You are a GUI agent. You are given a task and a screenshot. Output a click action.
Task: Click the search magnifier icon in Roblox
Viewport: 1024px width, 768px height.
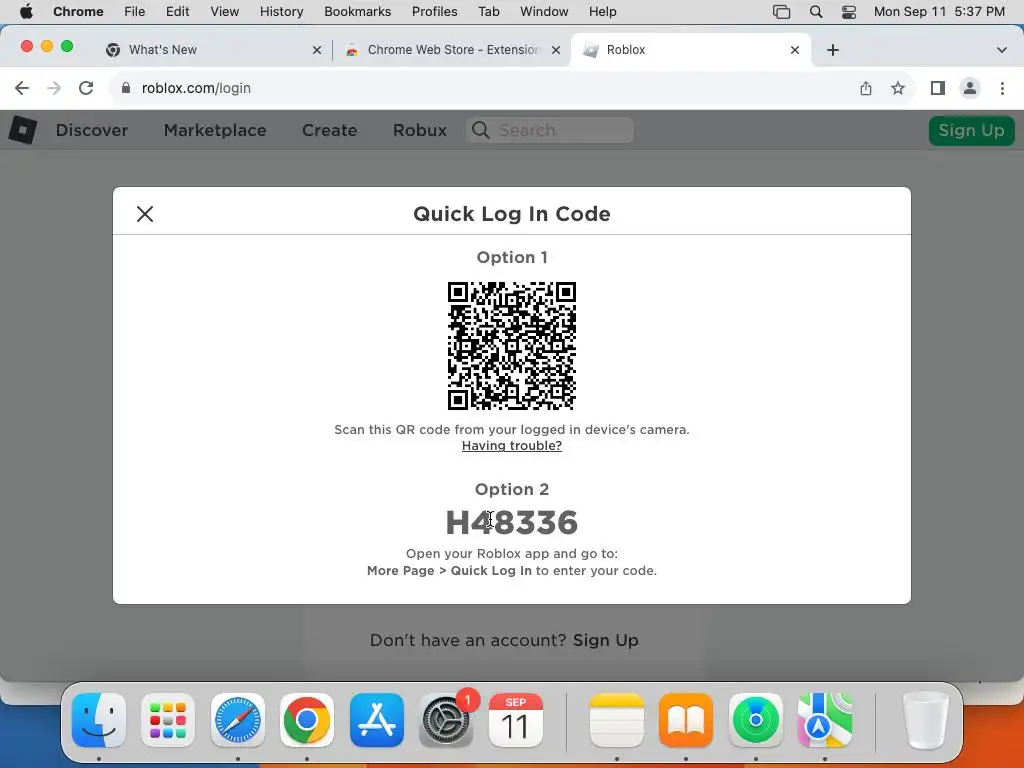pyautogui.click(x=481, y=130)
